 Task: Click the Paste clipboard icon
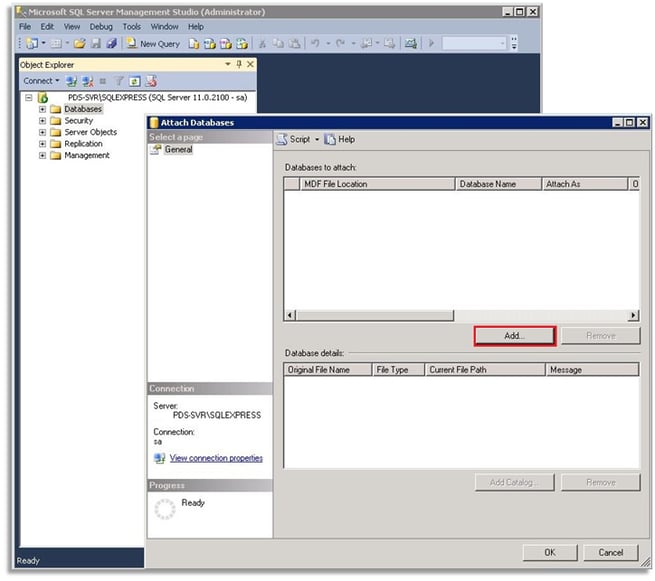click(x=294, y=43)
